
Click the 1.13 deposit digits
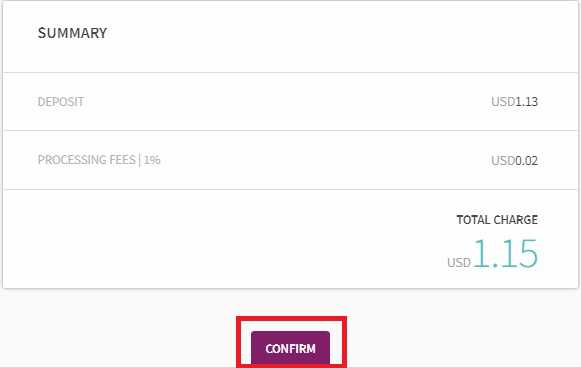pyautogui.click(x=527, y=102)
